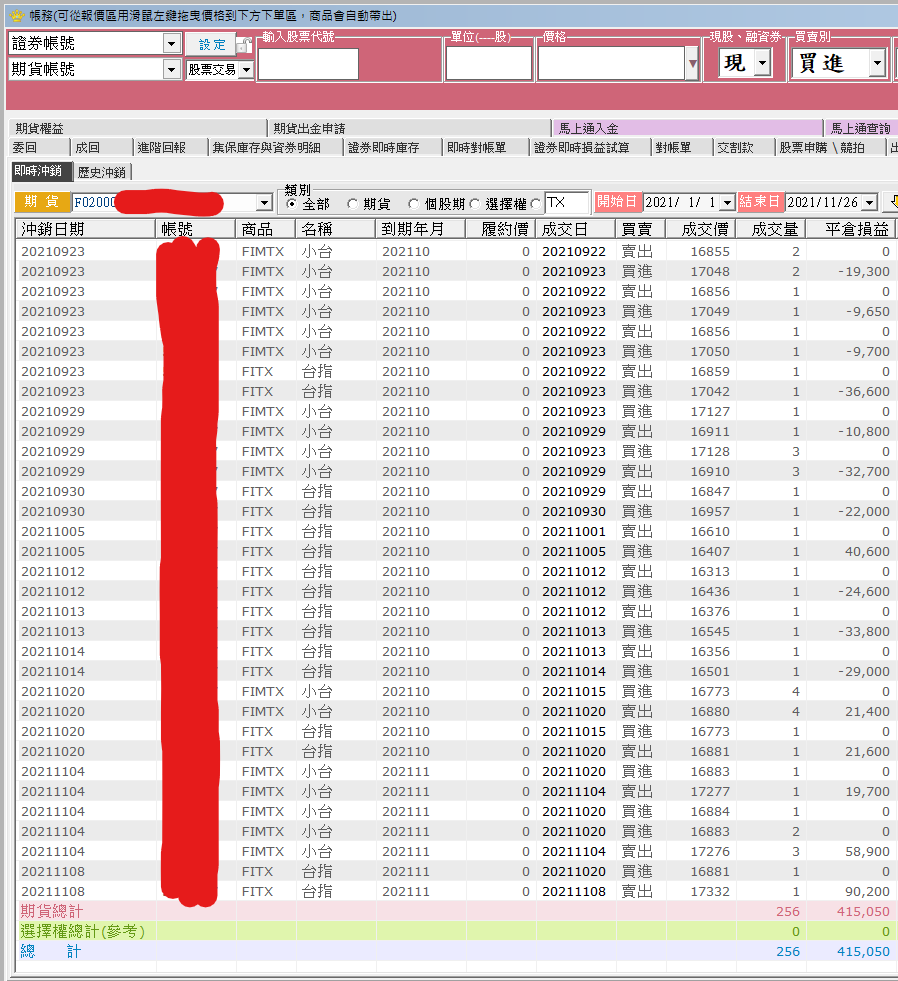Click the 買賣 column header

(x=641, y=229)
